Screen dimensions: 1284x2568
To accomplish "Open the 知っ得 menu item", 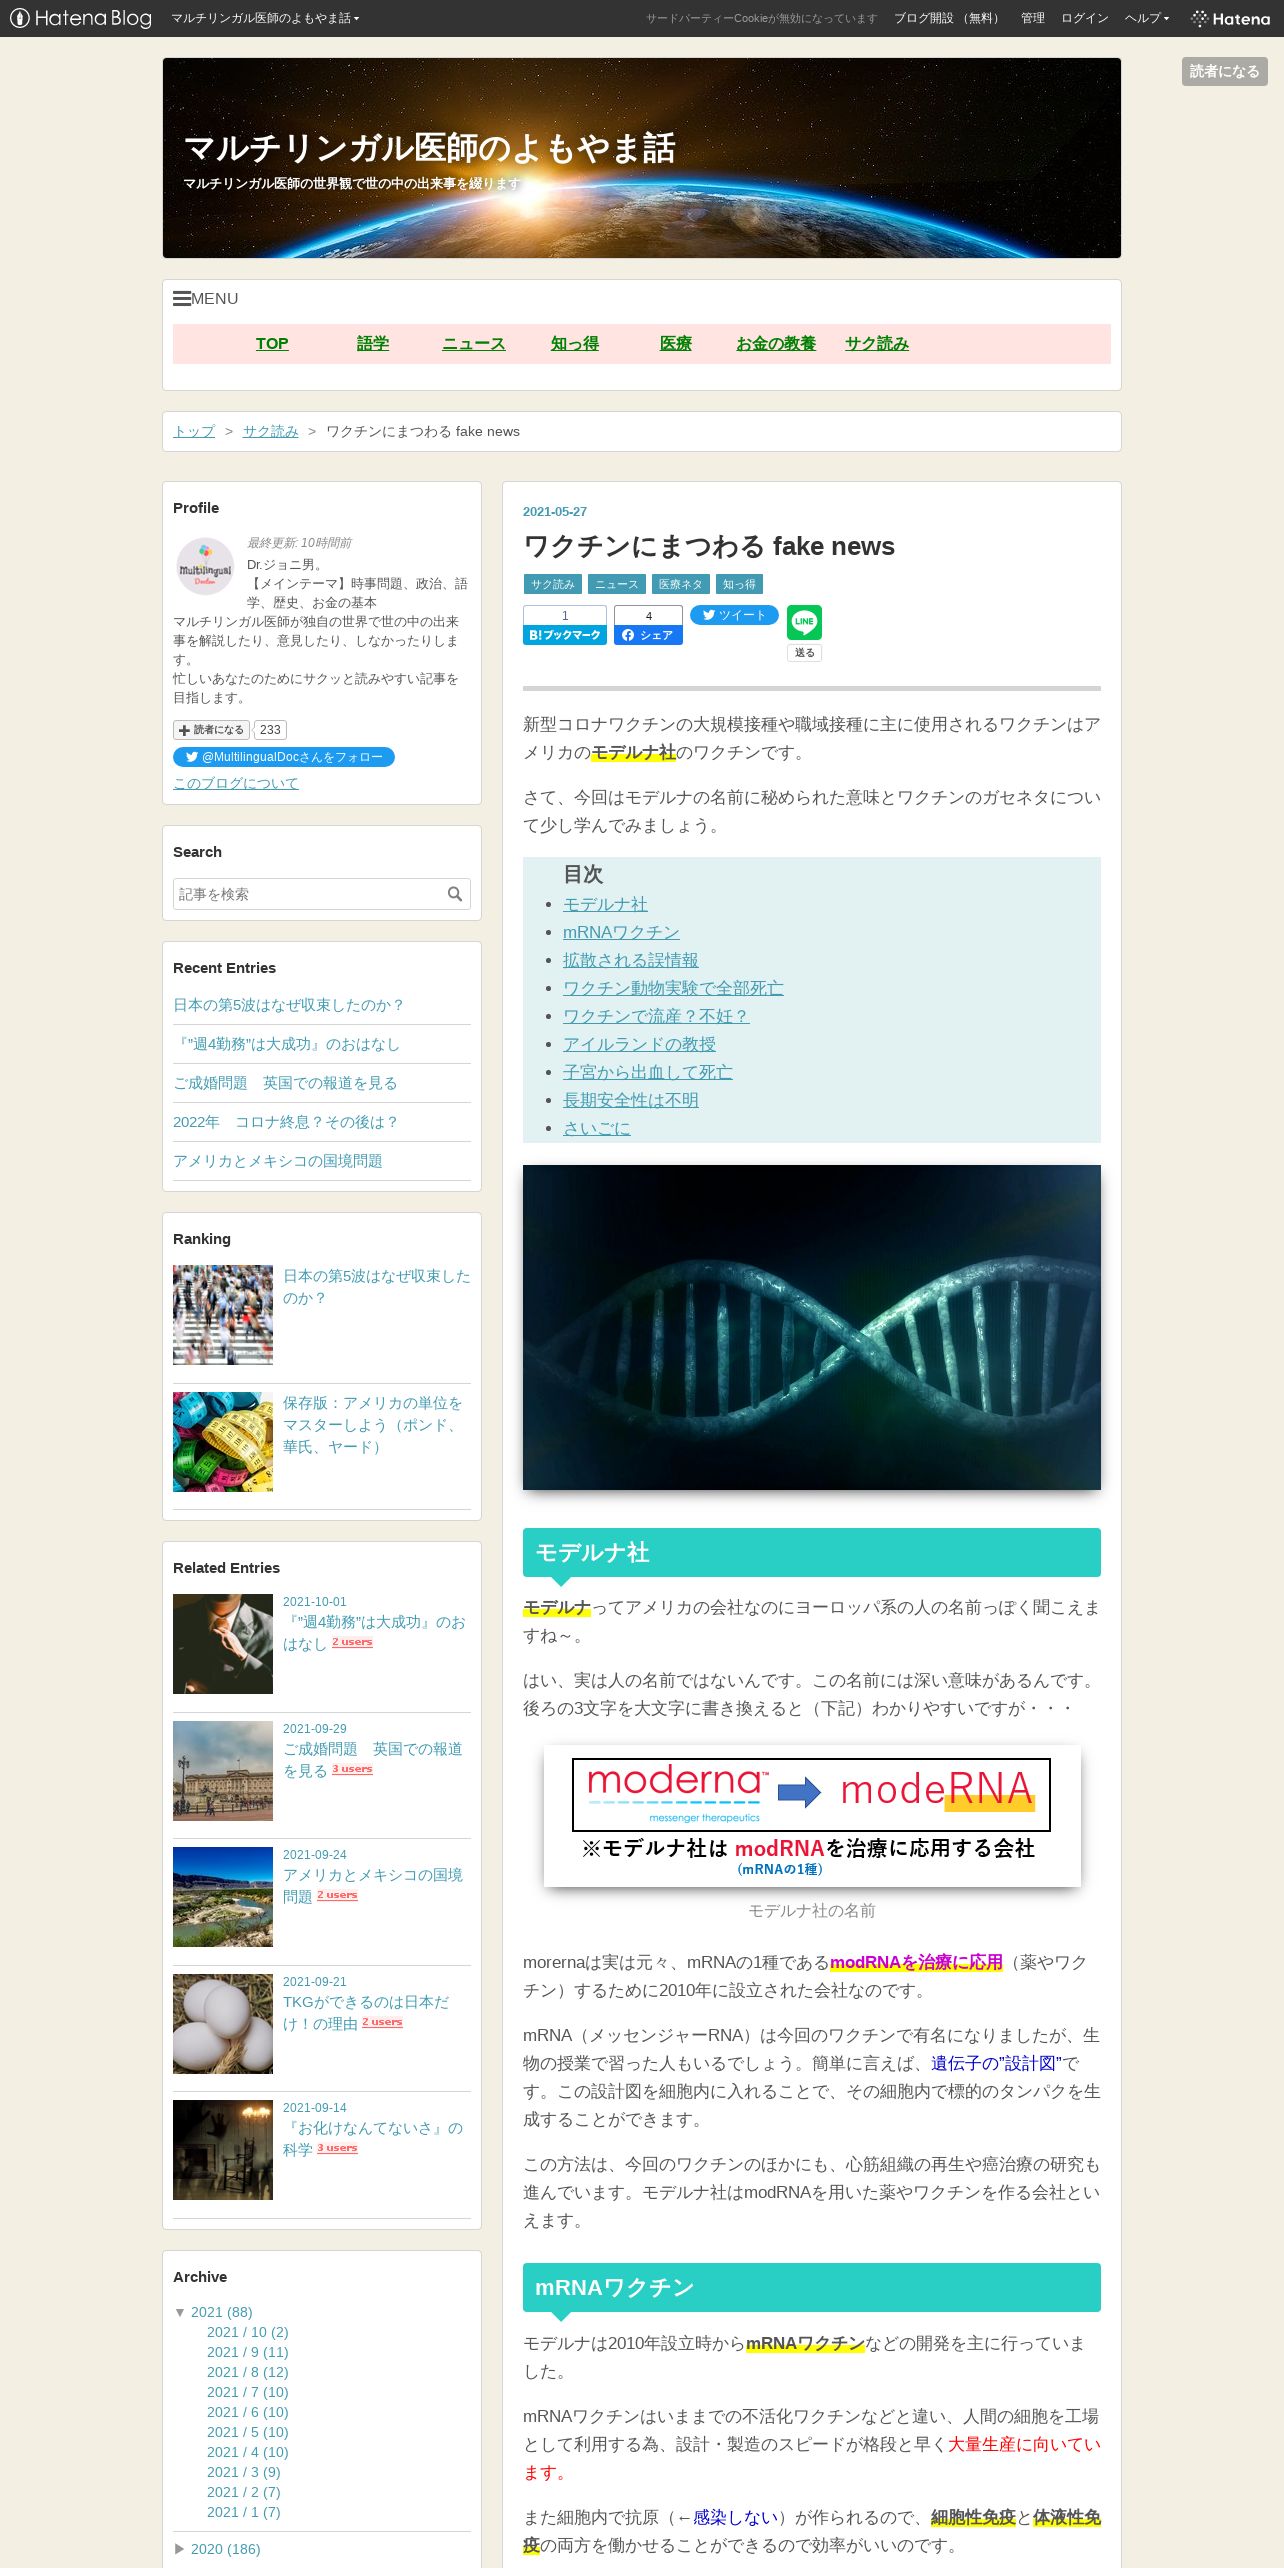I will point(575,343).
